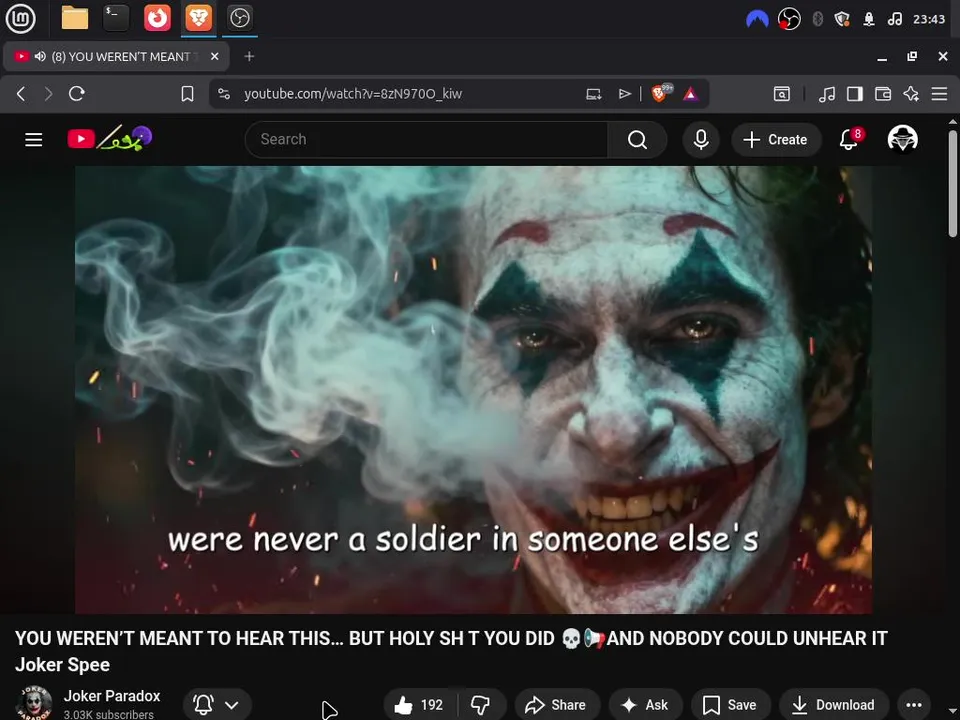
Task: Open YouTube notifications bell
Action: coord(849,139)
